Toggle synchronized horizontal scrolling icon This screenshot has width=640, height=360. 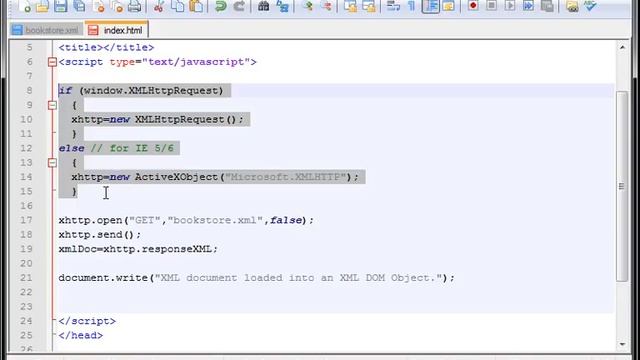tap(369, 6)
